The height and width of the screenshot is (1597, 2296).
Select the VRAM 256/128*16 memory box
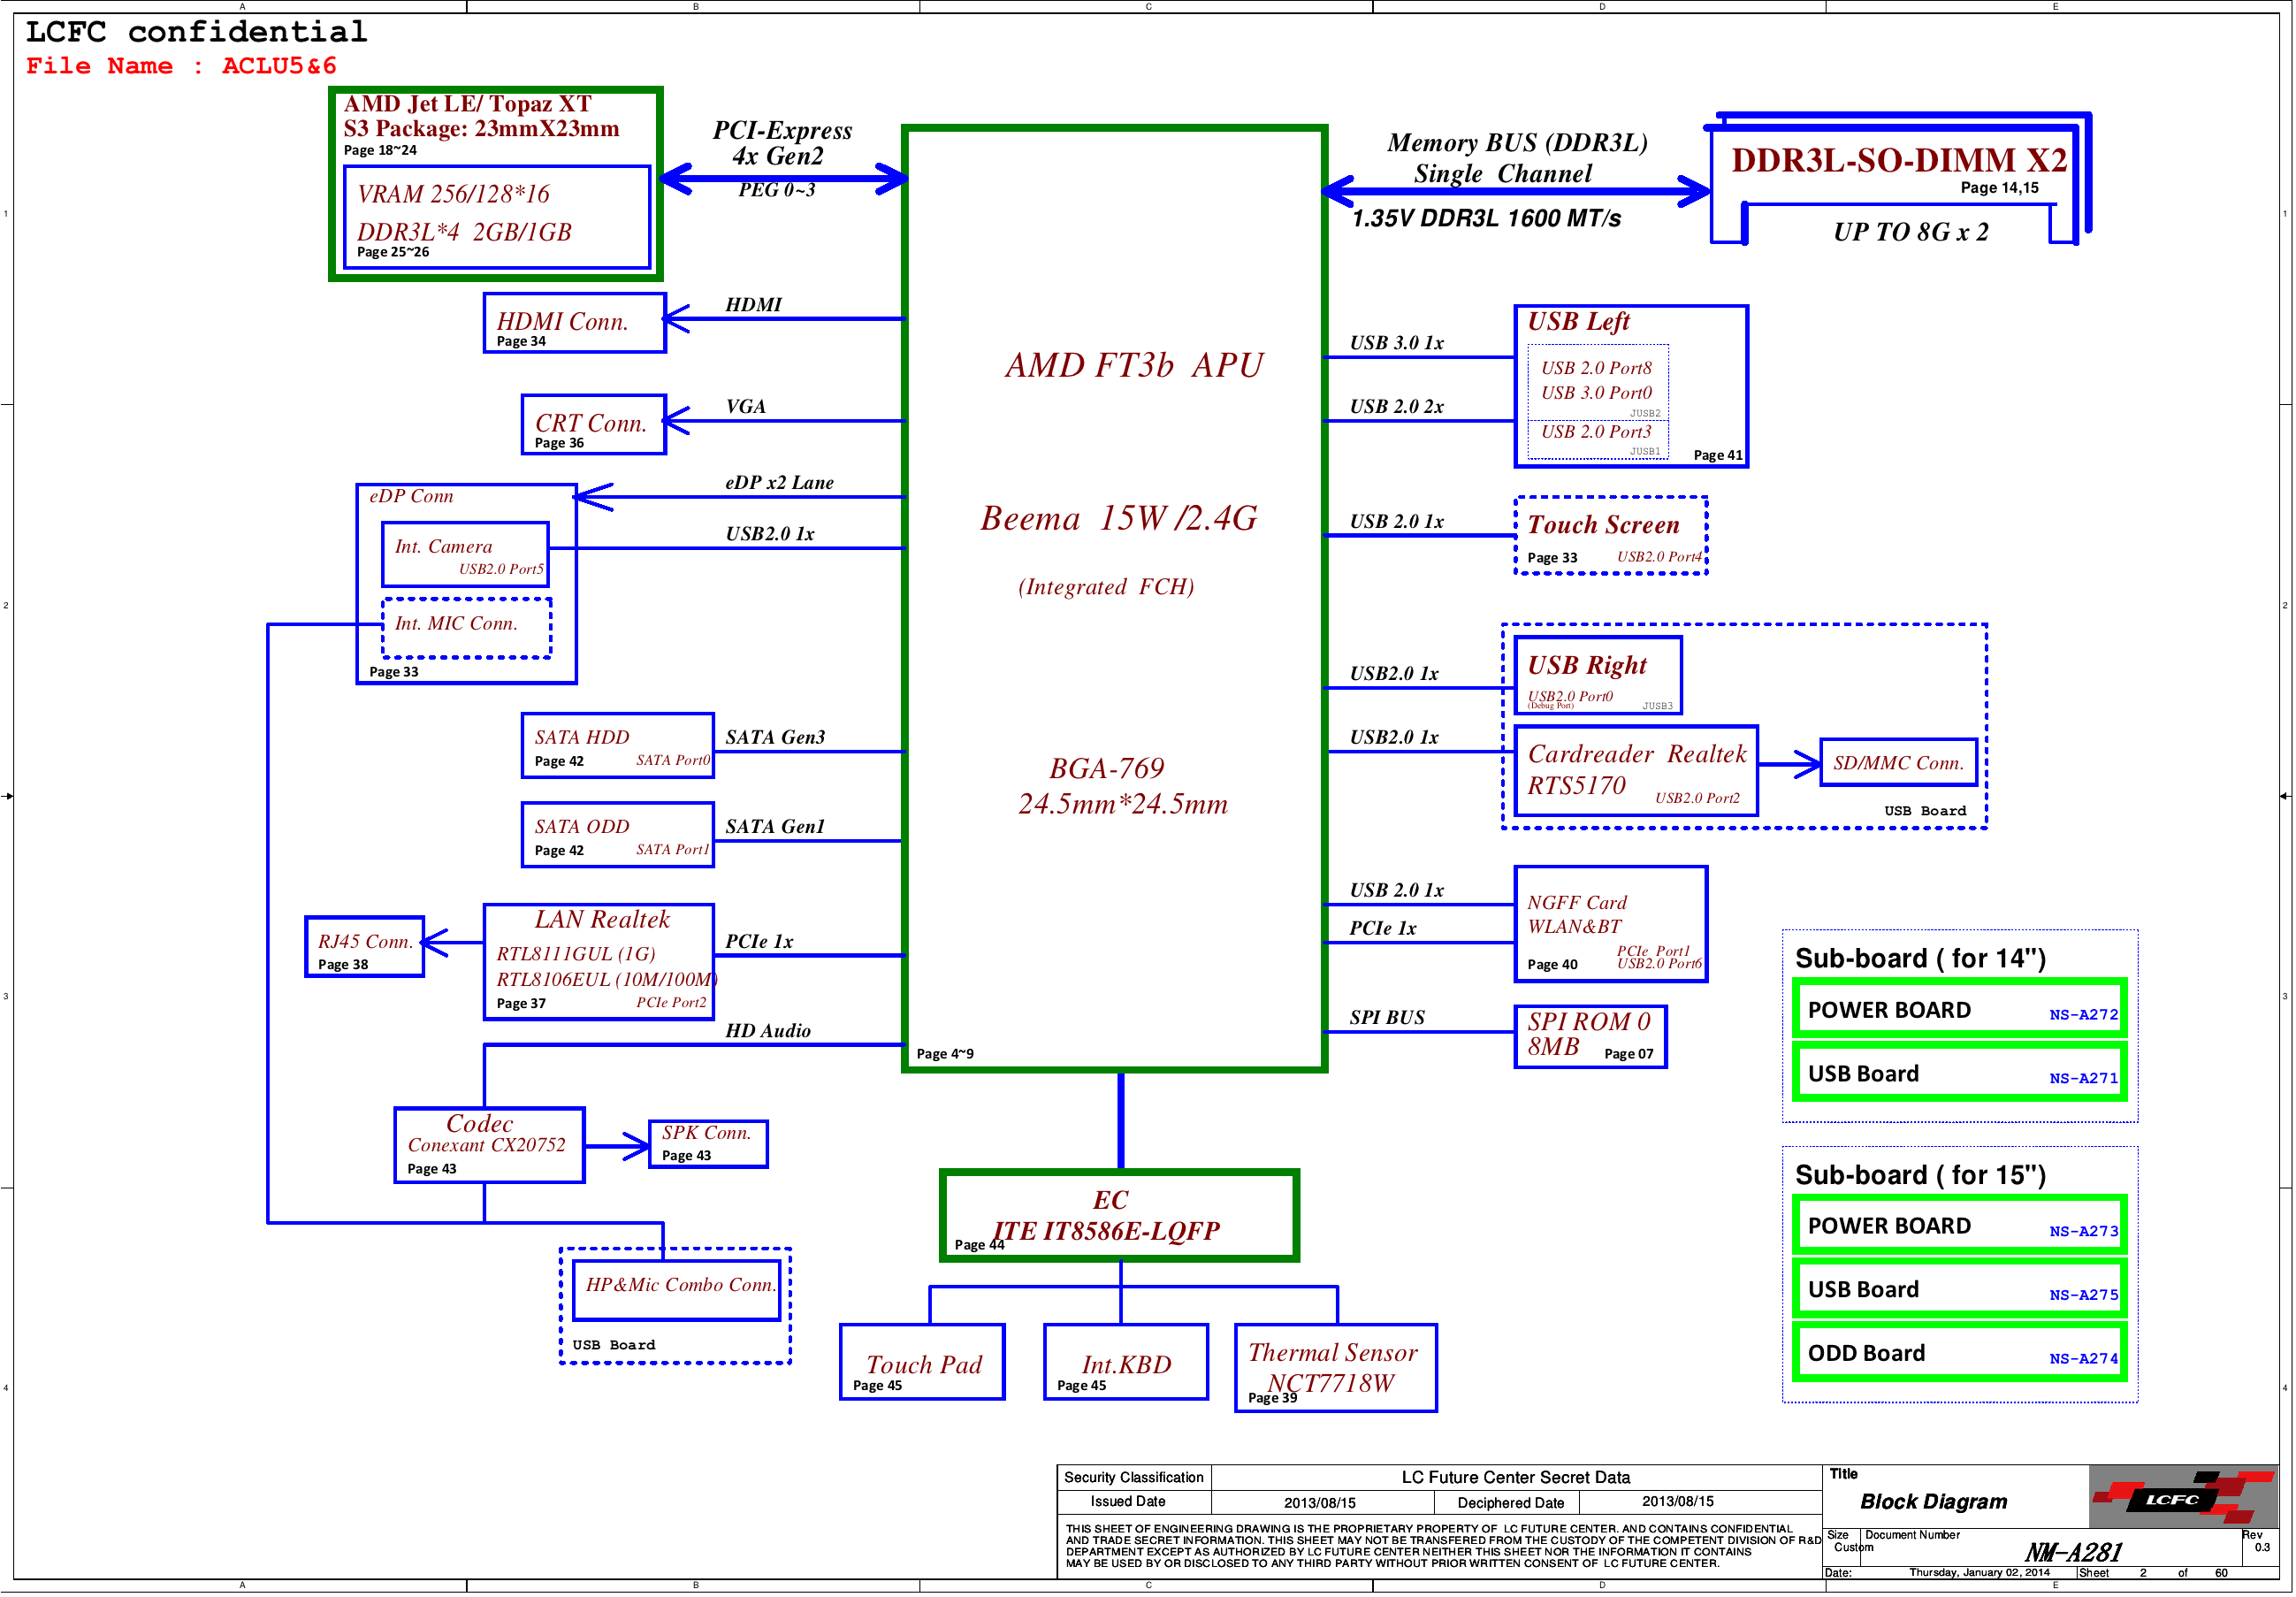pos(497,217)
